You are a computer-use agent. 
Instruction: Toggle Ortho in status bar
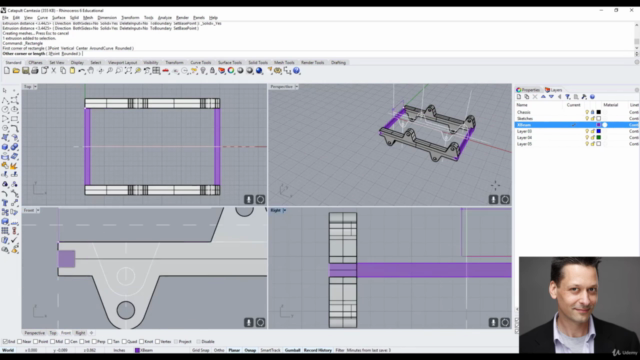tap(219, 350)
